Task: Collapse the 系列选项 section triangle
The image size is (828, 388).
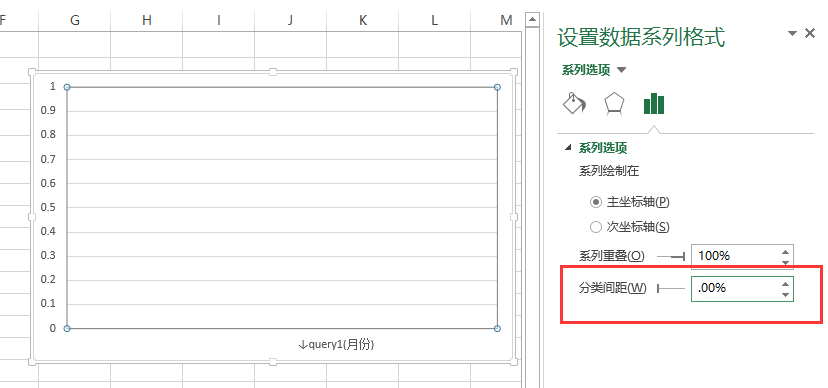Action: click(568, 148)
